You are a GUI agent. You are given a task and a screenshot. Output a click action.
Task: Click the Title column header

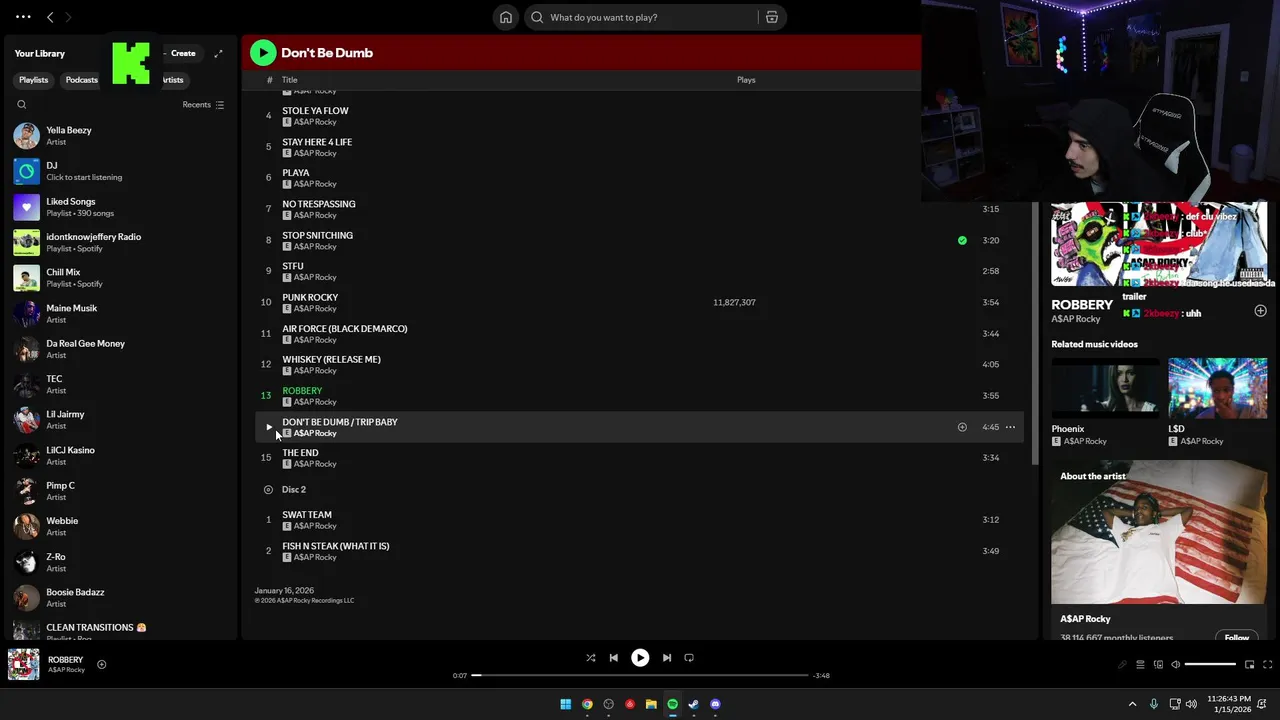point(289,80)
